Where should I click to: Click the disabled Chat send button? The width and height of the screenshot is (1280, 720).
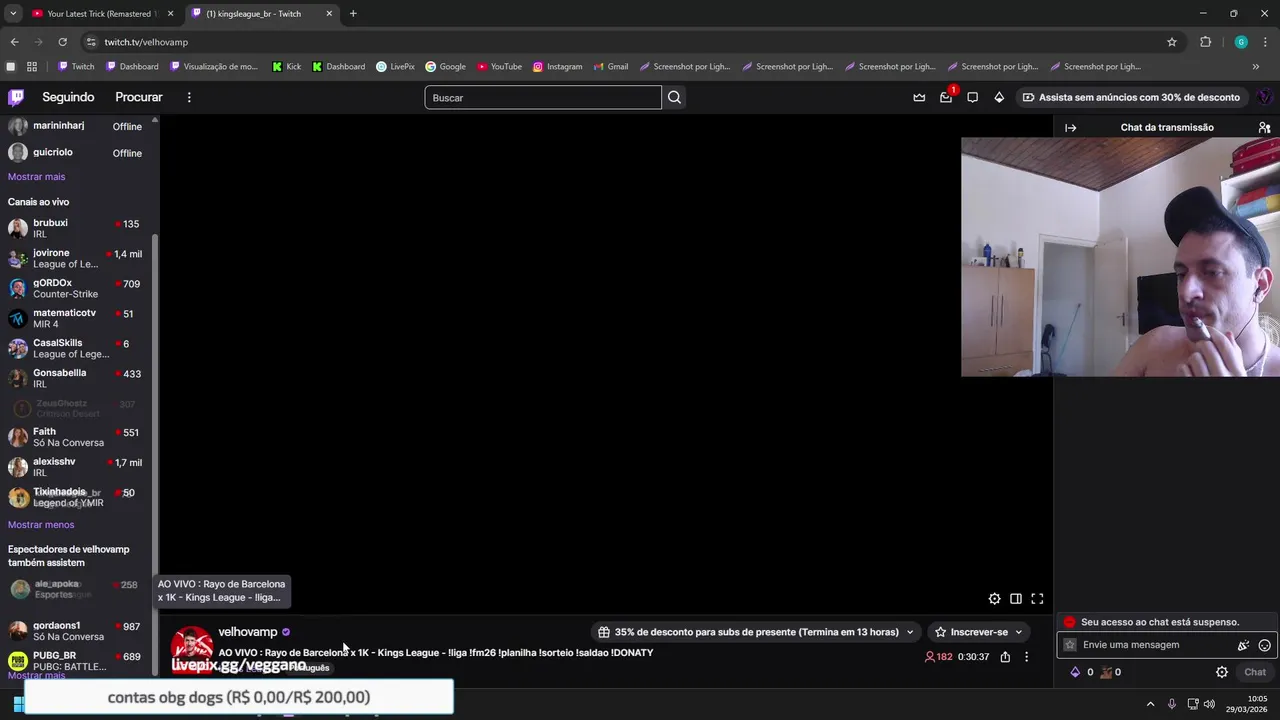tap(1255, 672)
